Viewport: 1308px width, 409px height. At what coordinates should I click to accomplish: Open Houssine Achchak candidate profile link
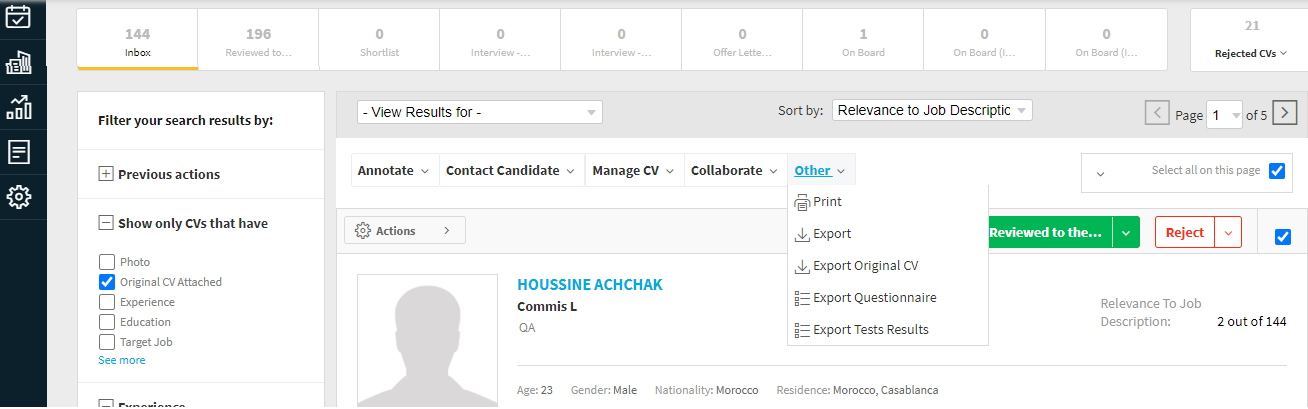(x=590, y=285)
